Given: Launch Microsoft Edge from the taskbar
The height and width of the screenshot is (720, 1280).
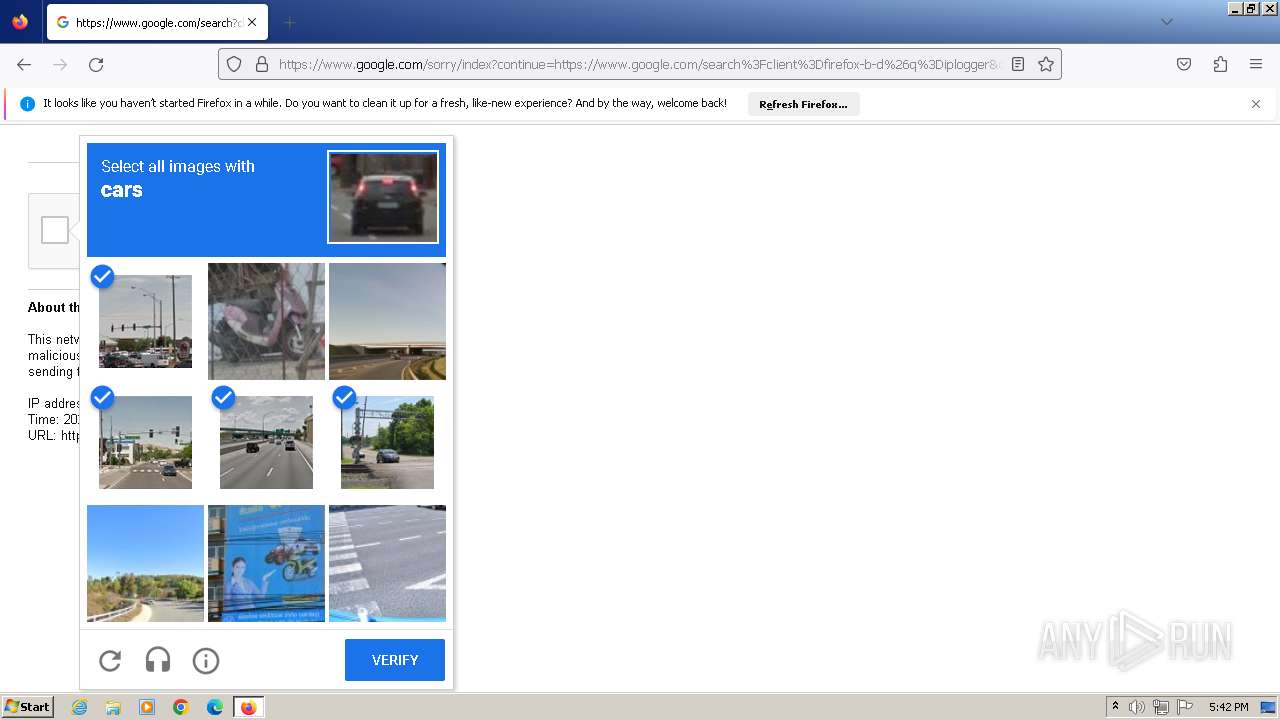Looking at the screenshot, I should tap(214, 707).
